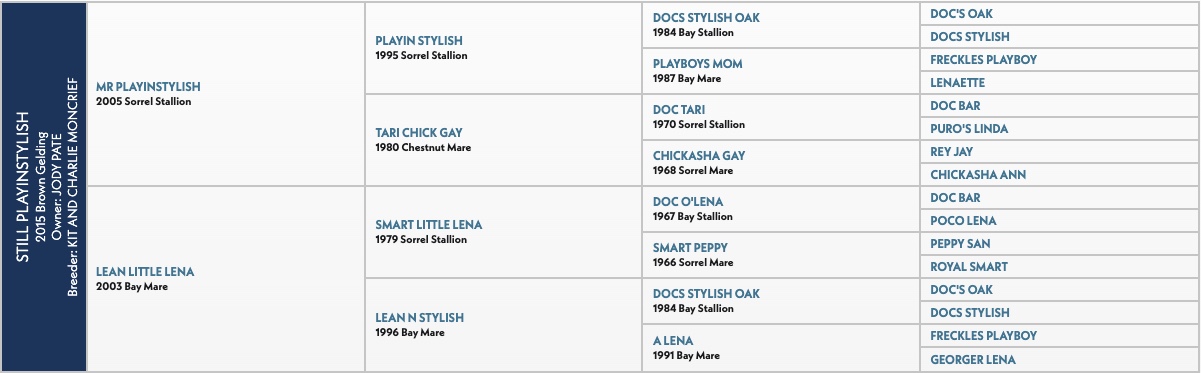
Task: Select POCO LENA ancestor link
Action: pyautogui.click(x=963, y=221)
